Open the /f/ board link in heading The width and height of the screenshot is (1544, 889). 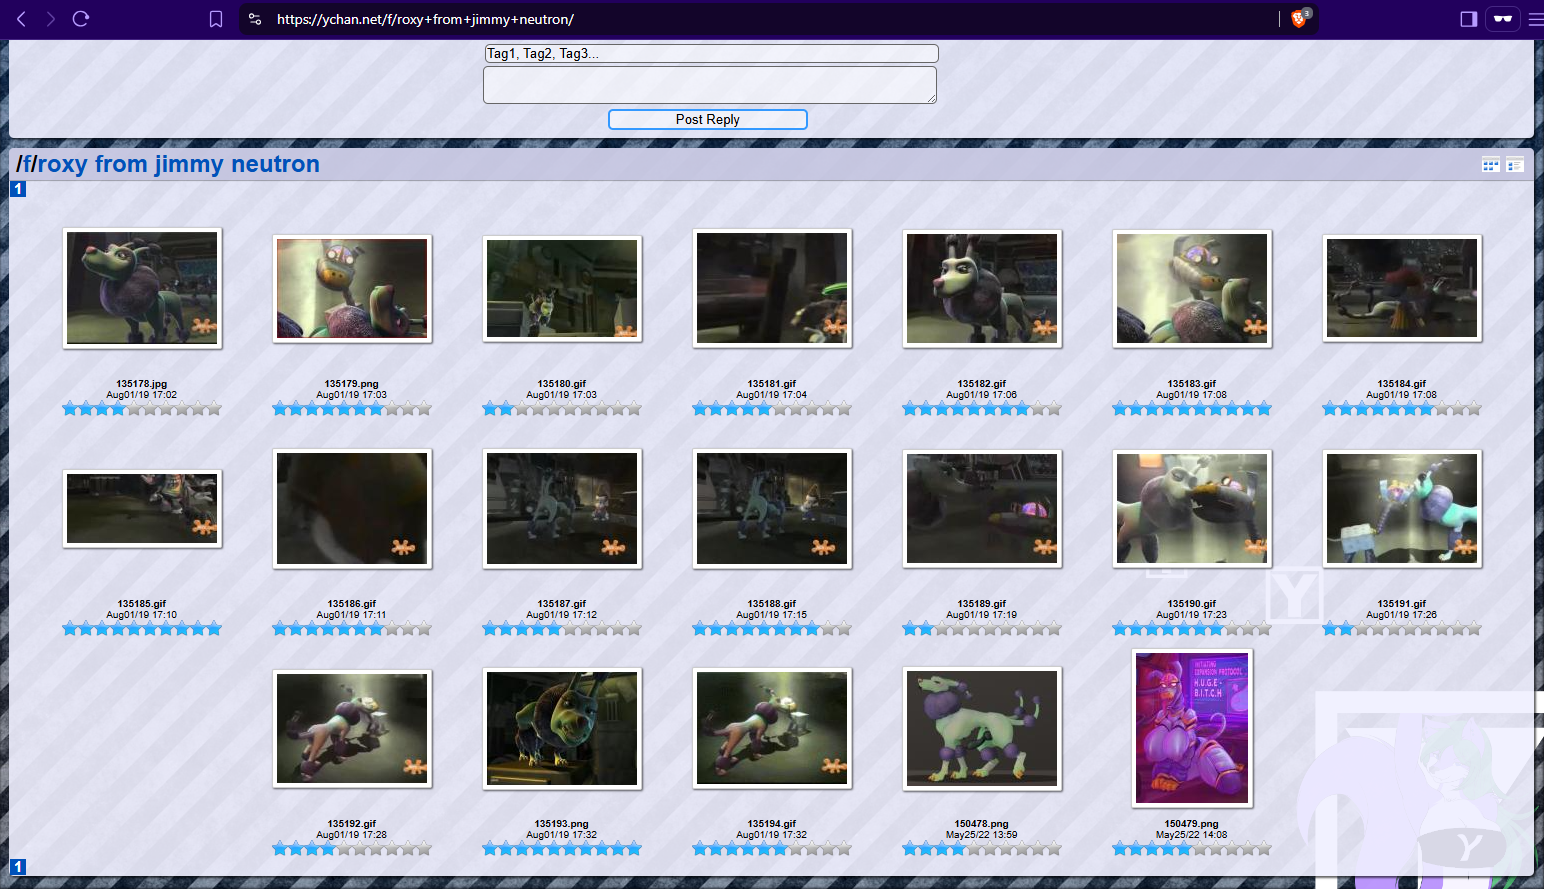[x=27, y=164]
